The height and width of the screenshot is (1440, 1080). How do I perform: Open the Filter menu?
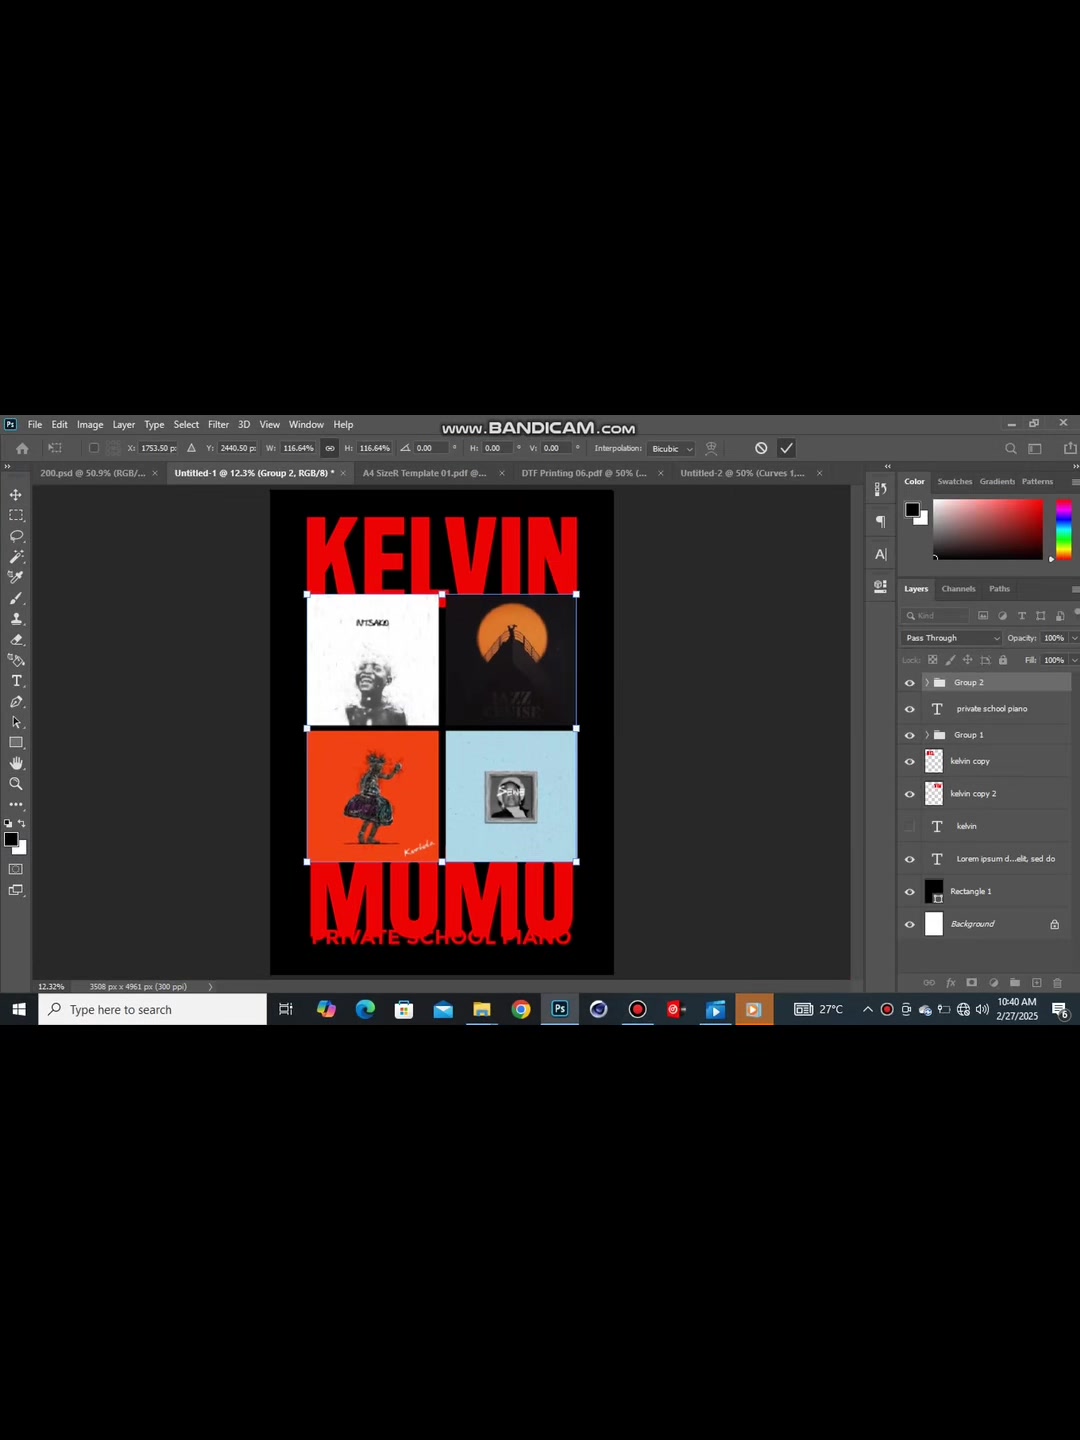tap(218, 425)
